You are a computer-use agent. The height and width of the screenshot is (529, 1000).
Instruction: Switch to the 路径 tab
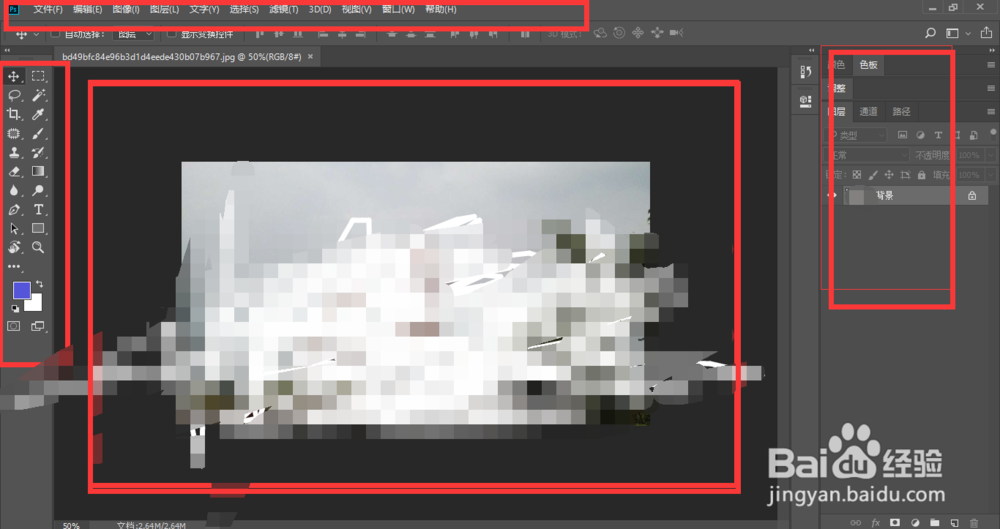click(901, 112)
